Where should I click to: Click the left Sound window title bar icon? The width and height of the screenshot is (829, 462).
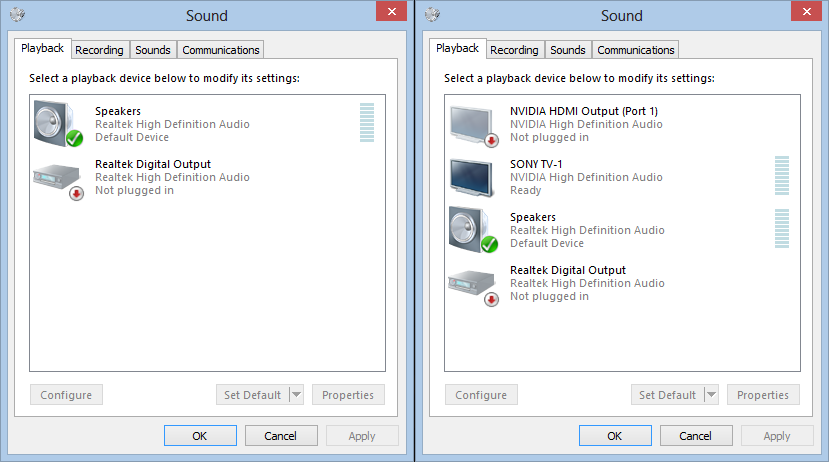[17, 15]
